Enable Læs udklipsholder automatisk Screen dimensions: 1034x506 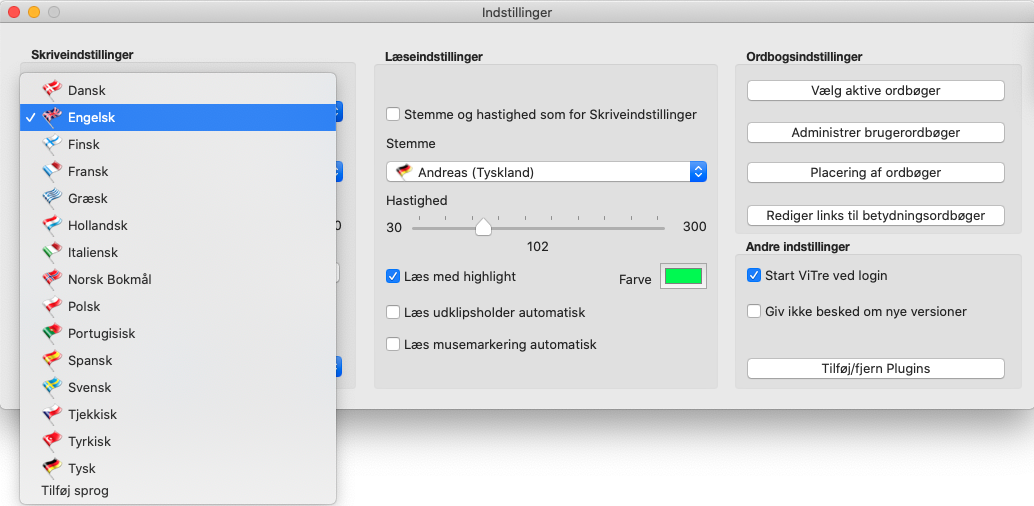394,313
